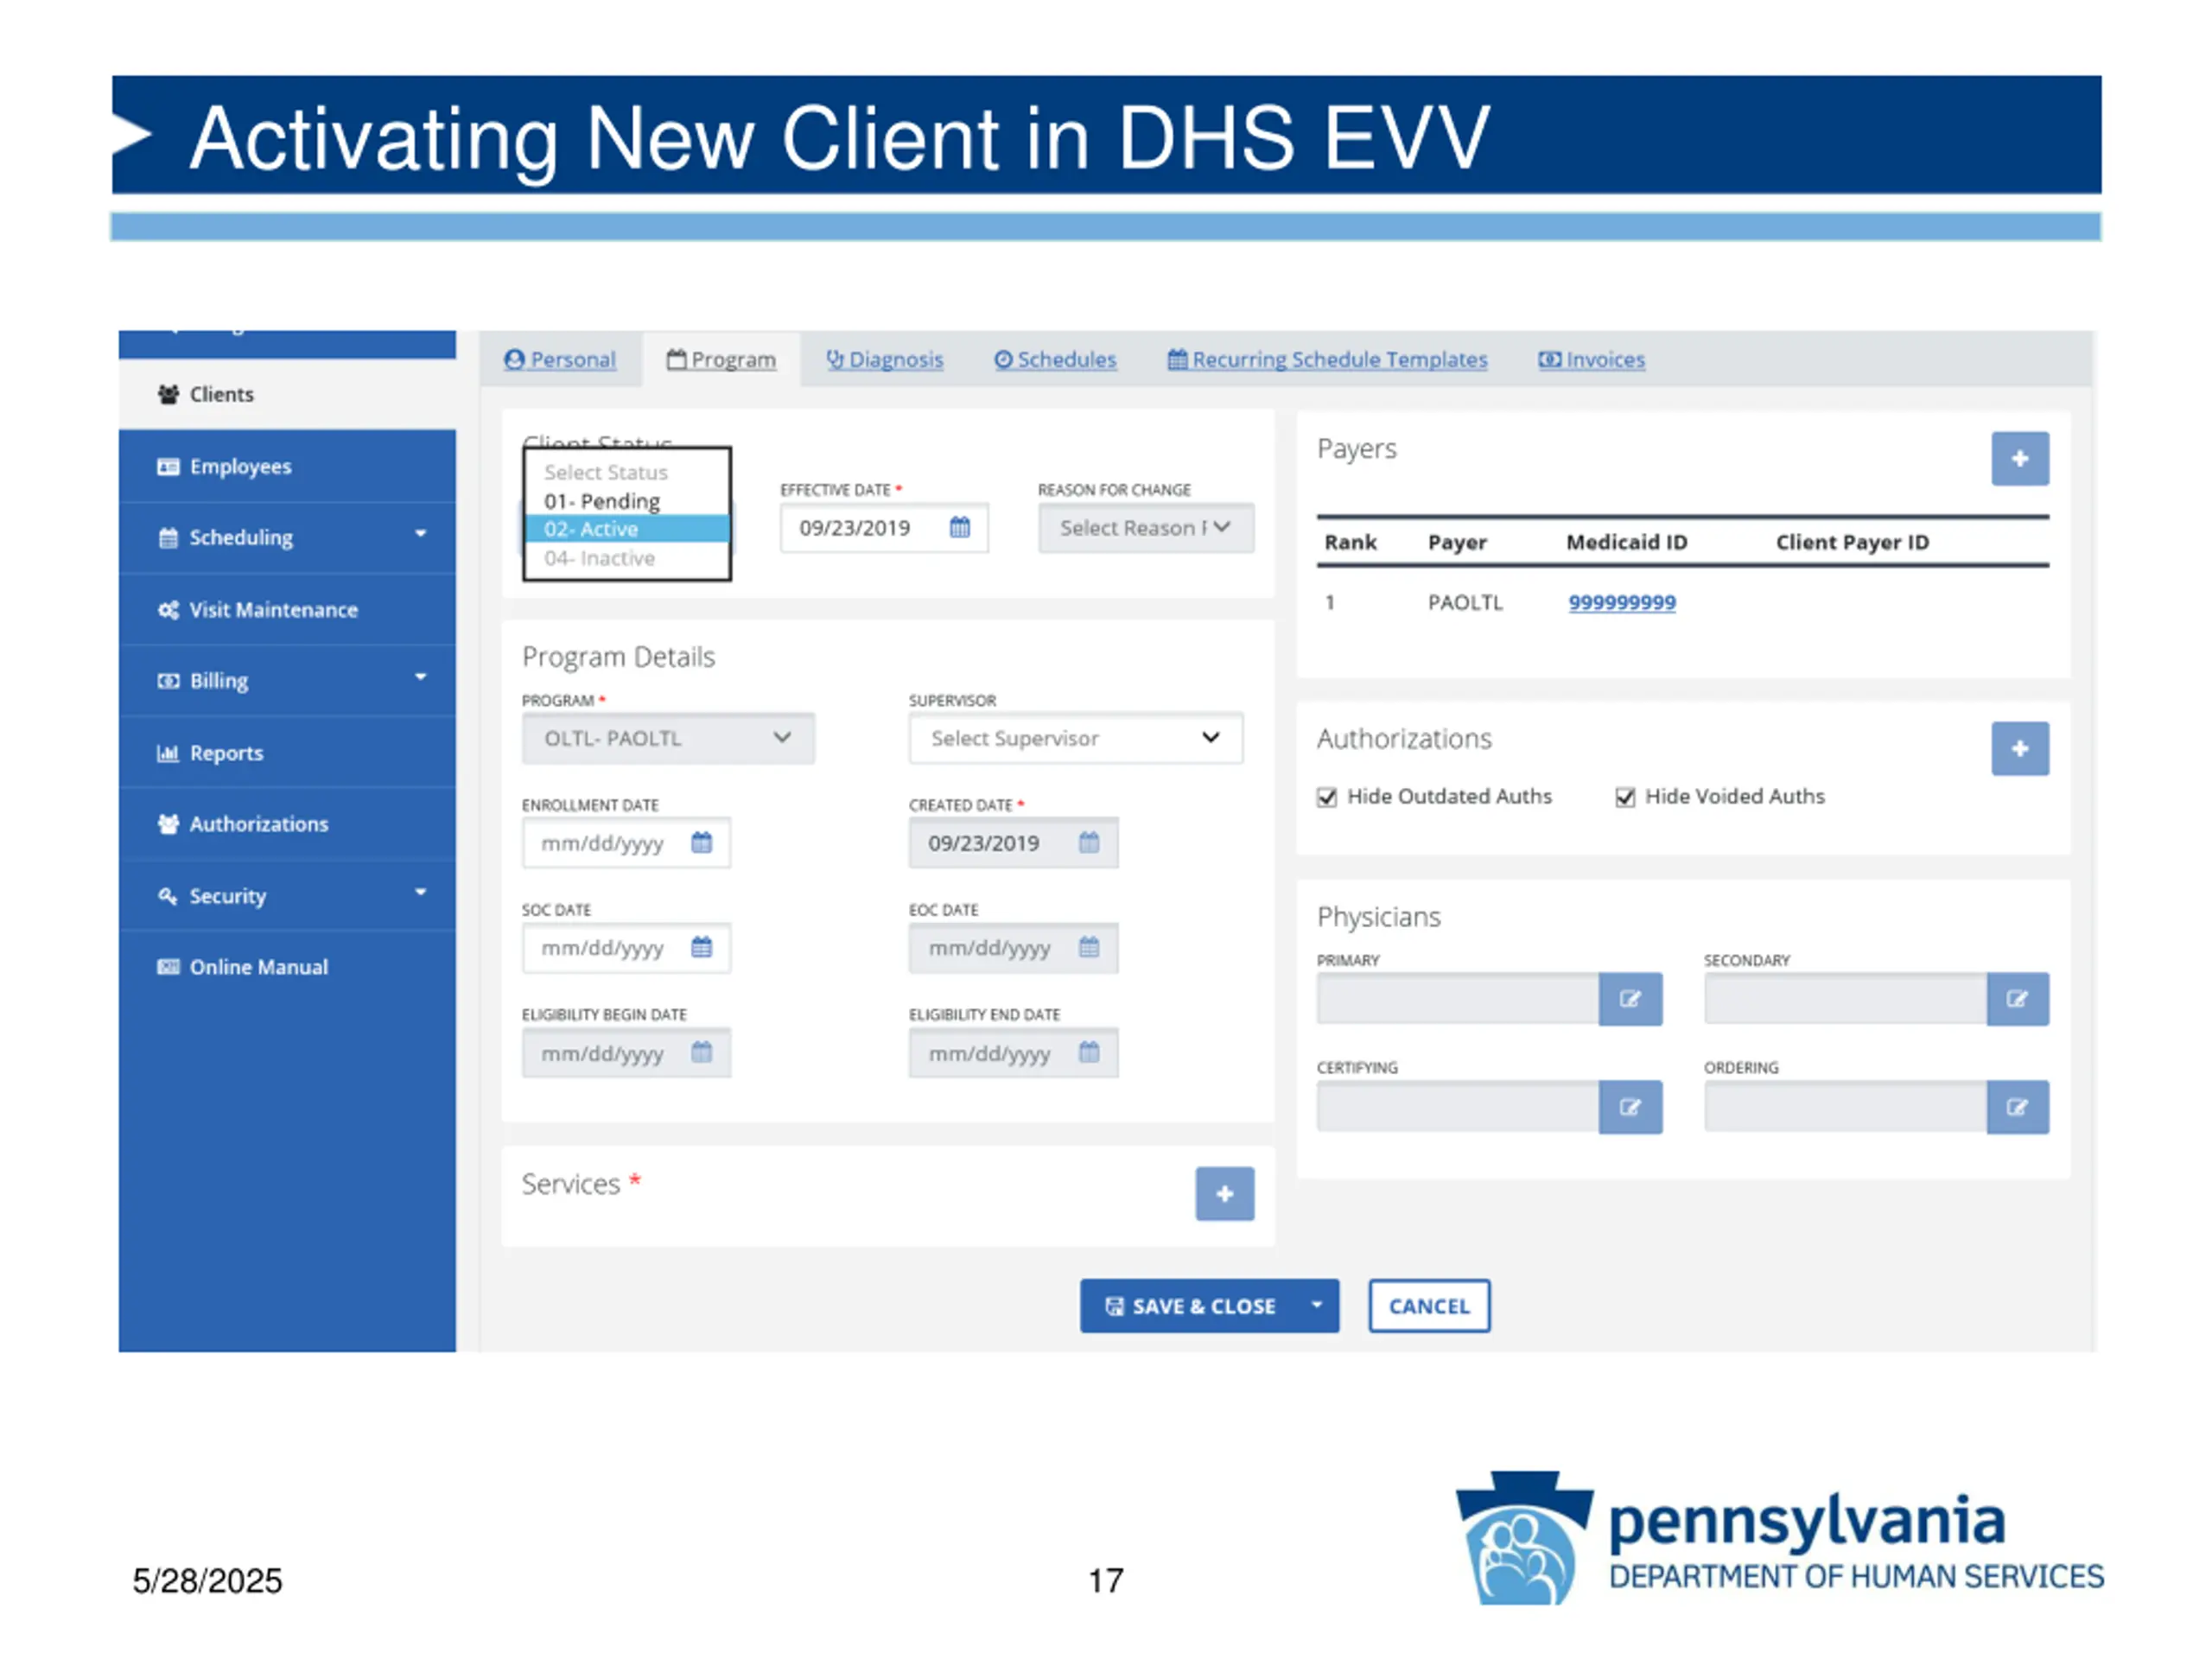Viewport: 2212px width, 1659px height.
Task: Click the Cancel button
Action: [1429, 1306]
